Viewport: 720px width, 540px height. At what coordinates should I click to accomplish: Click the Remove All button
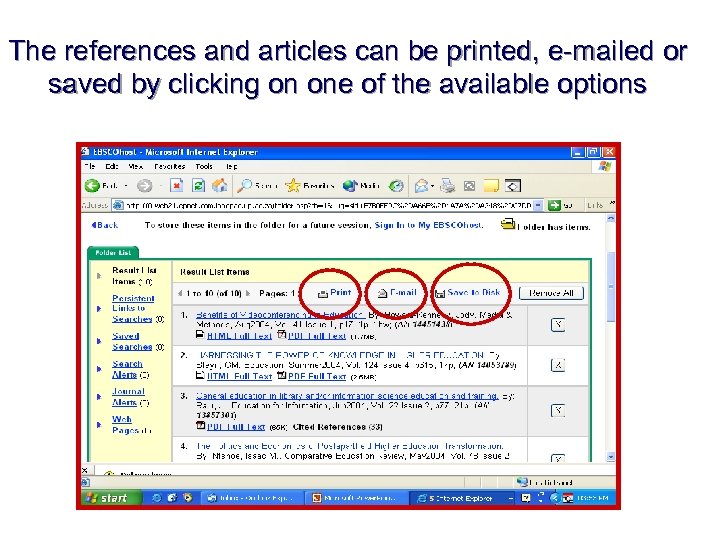(x=551, y=293)
